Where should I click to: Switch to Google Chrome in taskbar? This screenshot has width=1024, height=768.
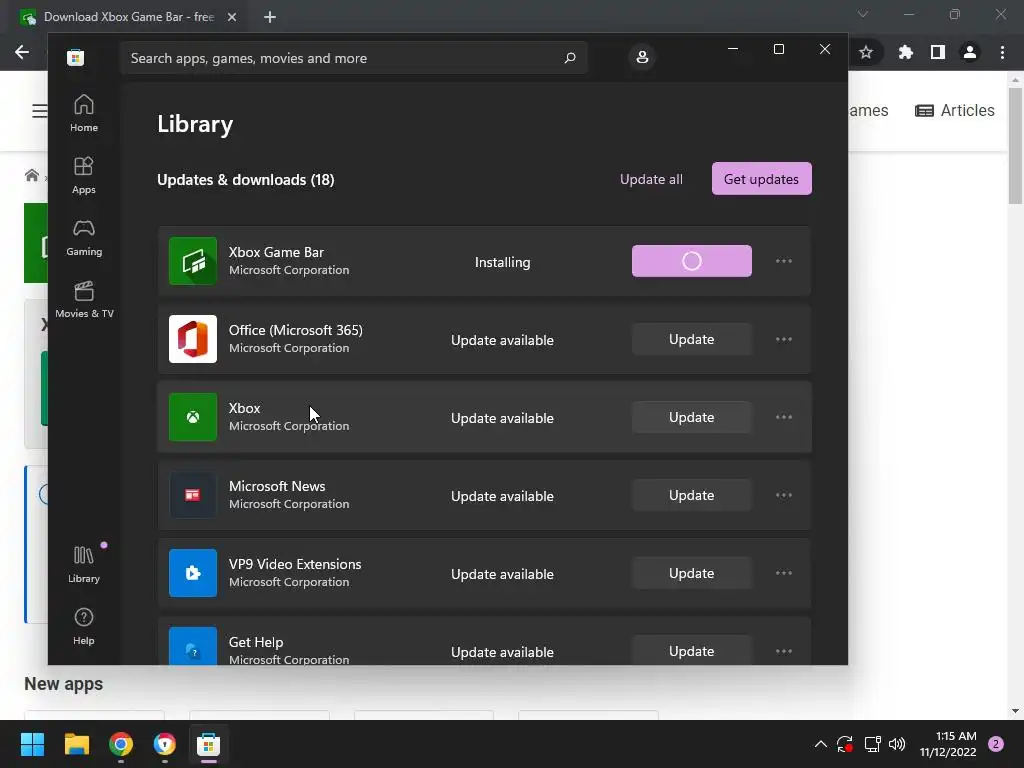pyautogui.click(x=121, y=744)
